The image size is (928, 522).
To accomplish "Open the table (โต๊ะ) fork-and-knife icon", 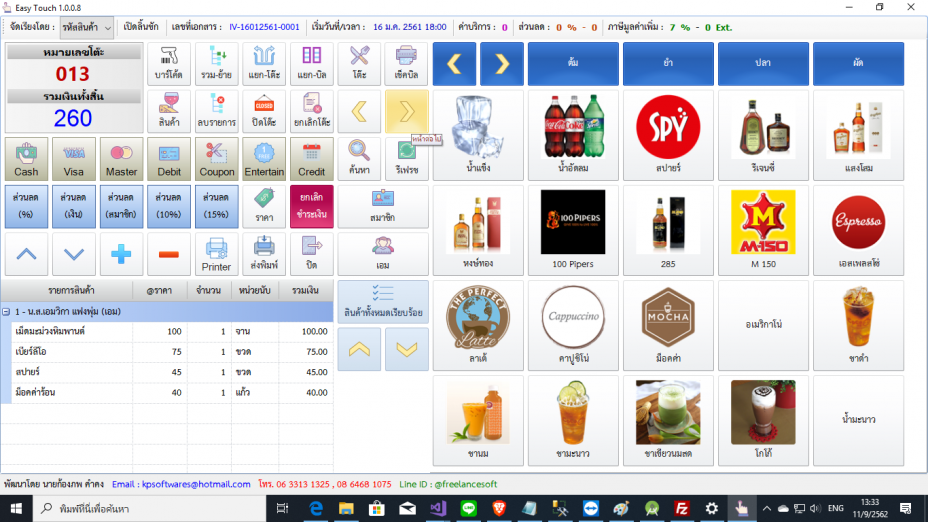I will [x=359, y=64].
